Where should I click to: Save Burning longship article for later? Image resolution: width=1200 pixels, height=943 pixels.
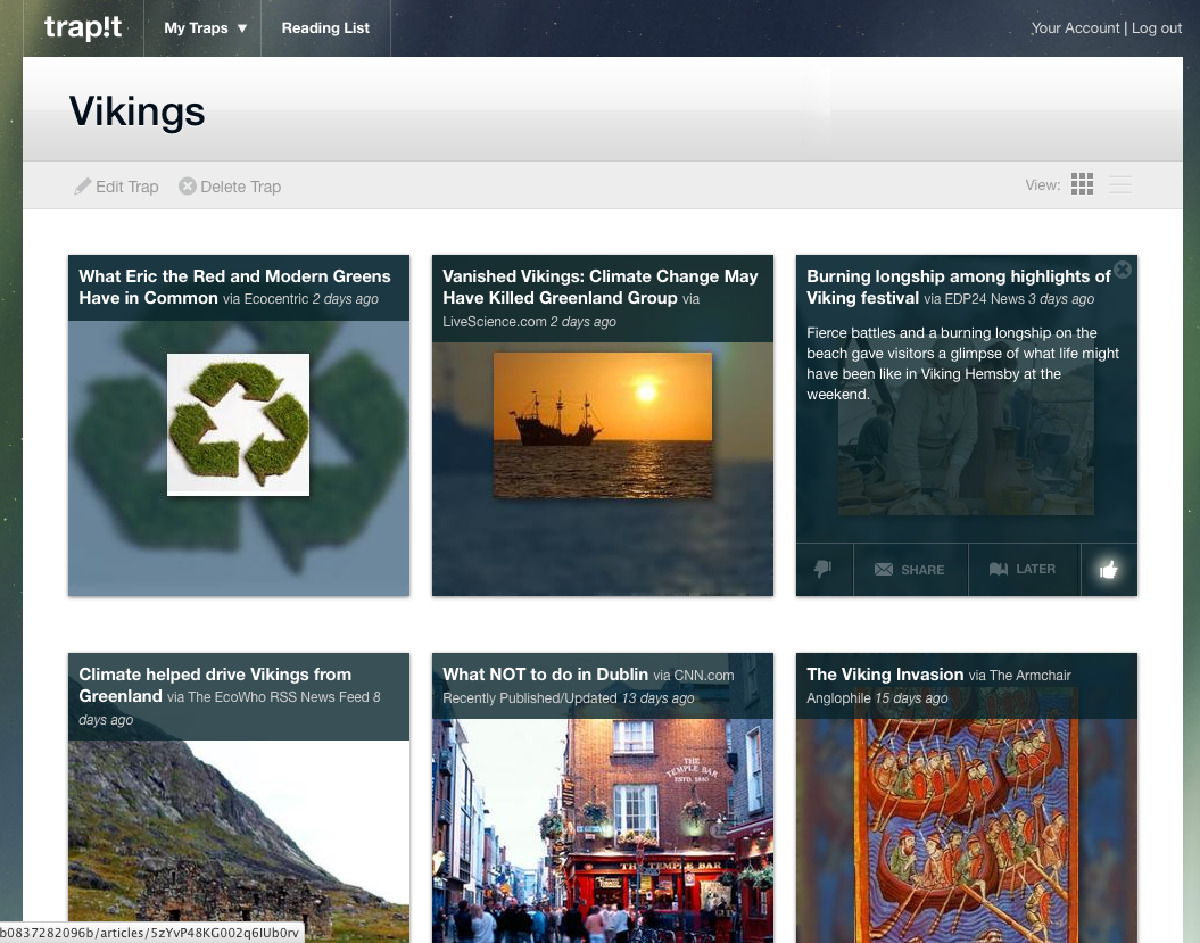1023,569
